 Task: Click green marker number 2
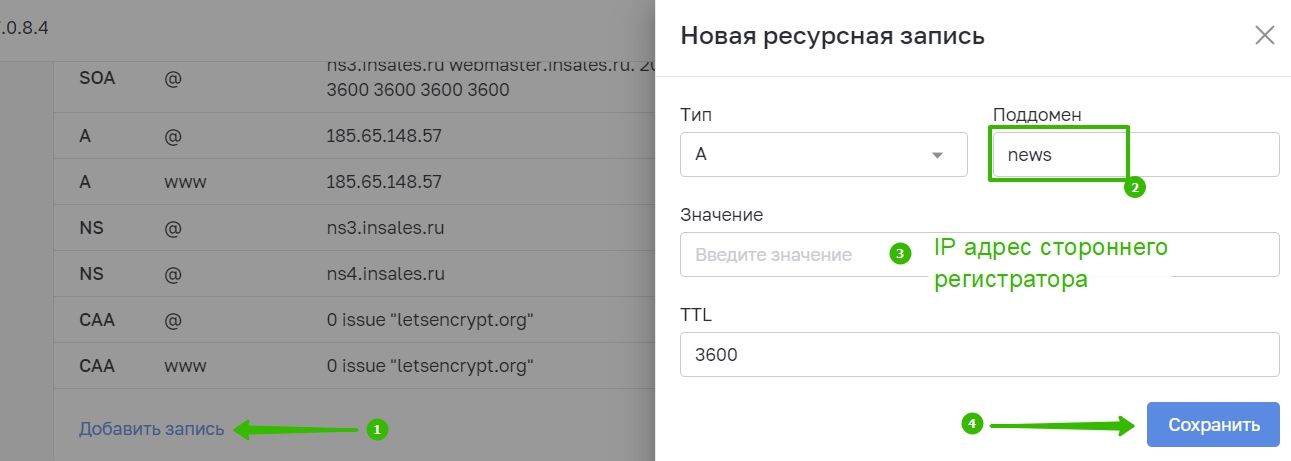(1134, 187)
